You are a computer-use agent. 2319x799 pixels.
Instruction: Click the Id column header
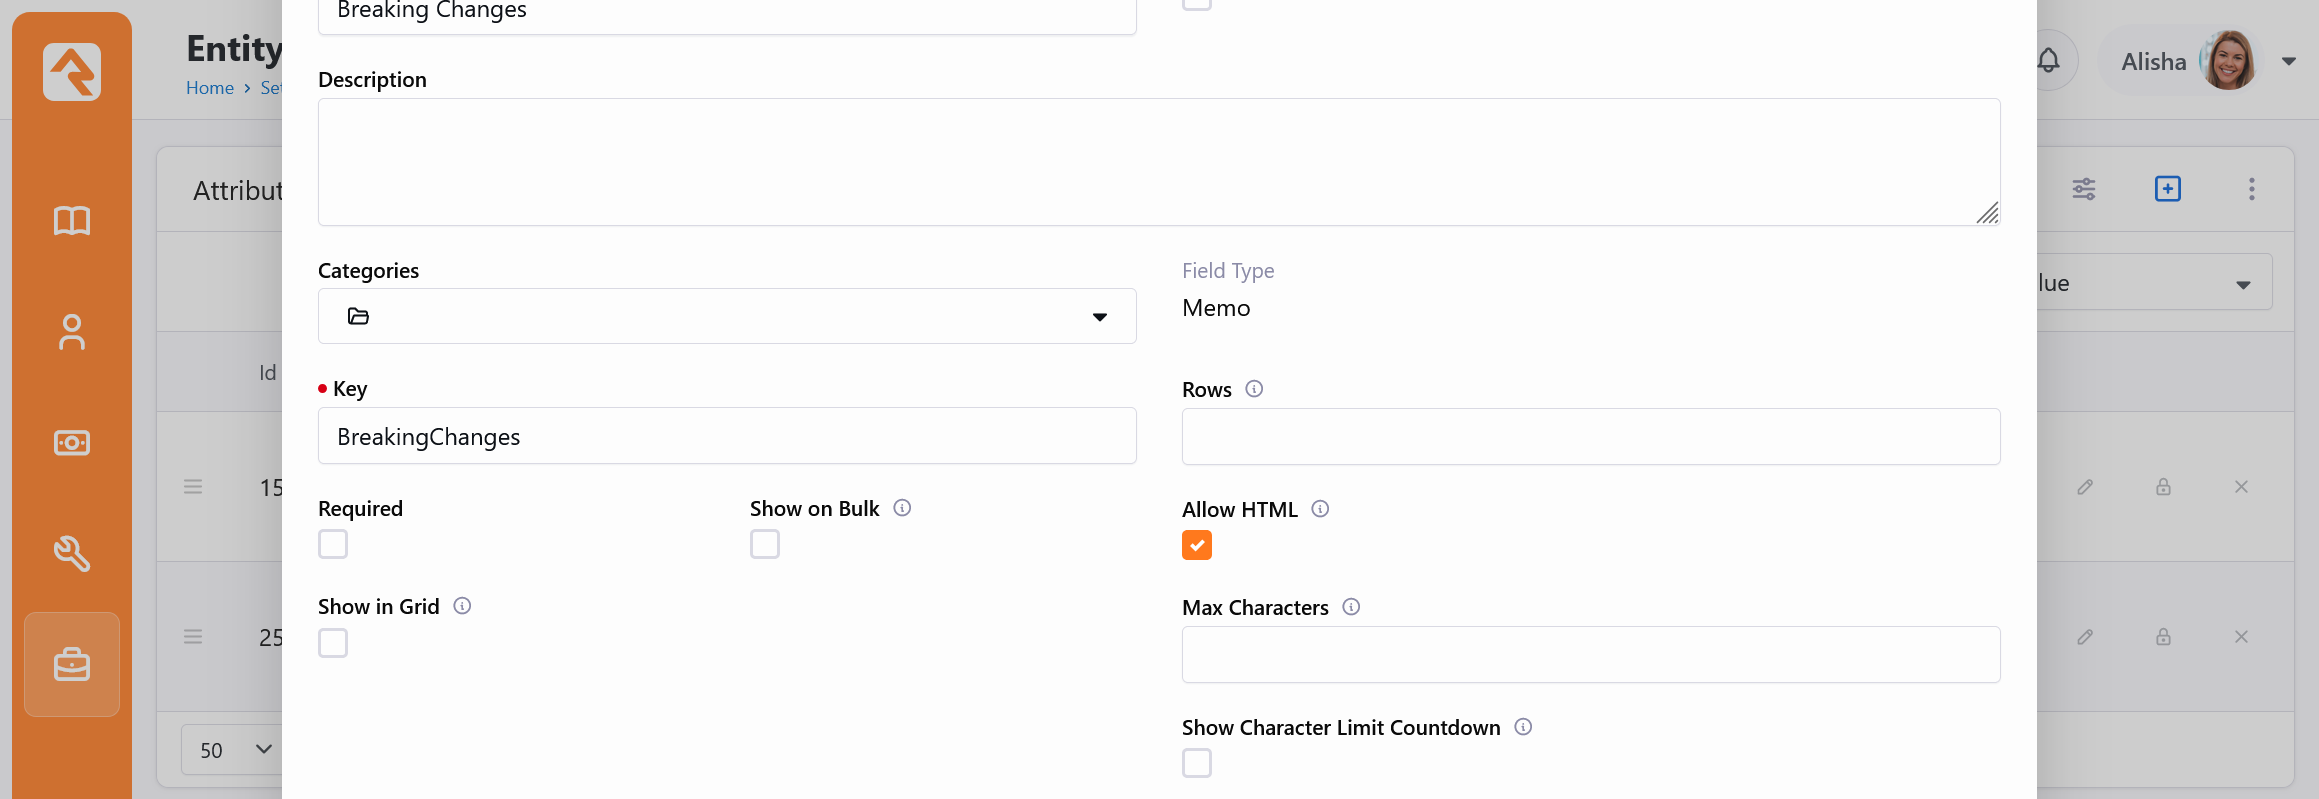point(268,373)
